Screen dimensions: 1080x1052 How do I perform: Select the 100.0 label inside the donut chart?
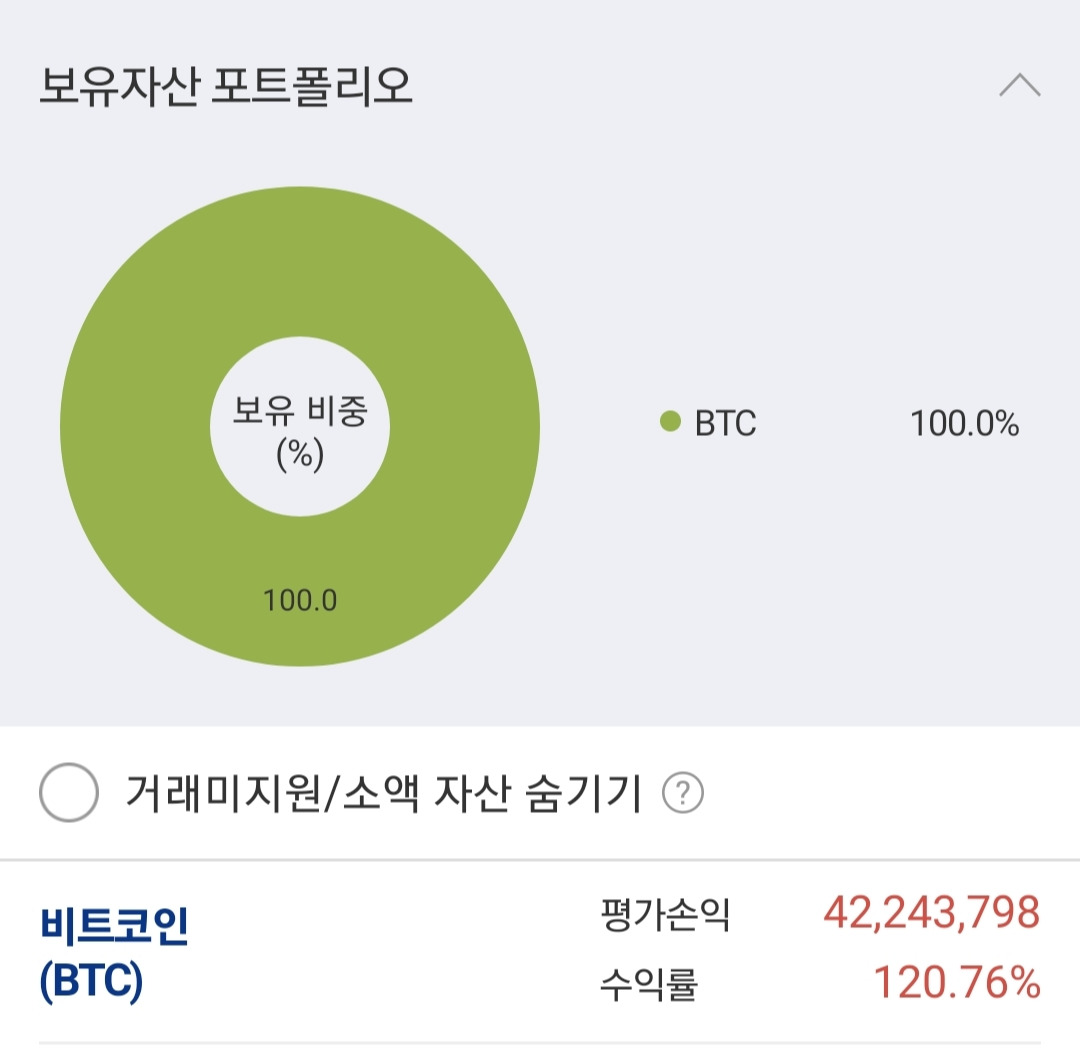pyautogui.click(x=300, y=599)
